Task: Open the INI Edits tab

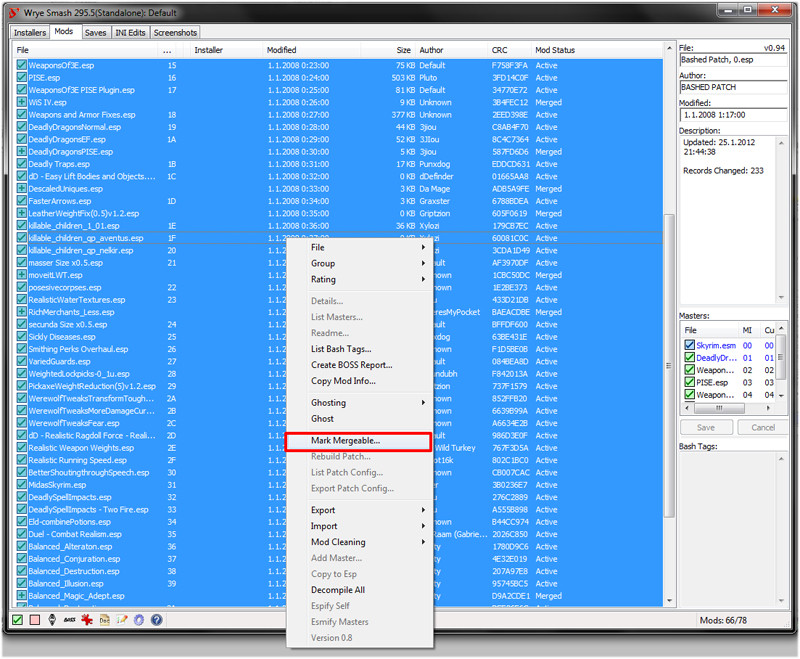Action: 130,33
